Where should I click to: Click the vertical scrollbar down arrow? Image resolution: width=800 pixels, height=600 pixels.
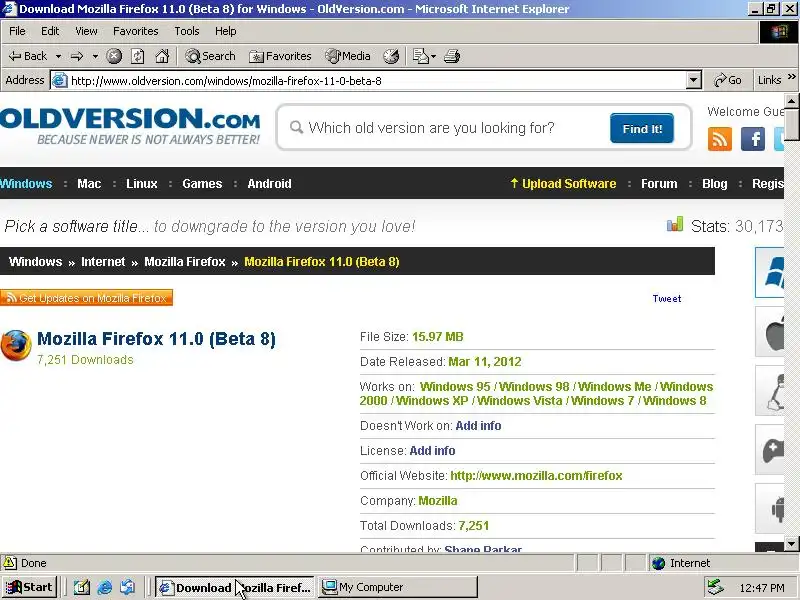[792, 544]
